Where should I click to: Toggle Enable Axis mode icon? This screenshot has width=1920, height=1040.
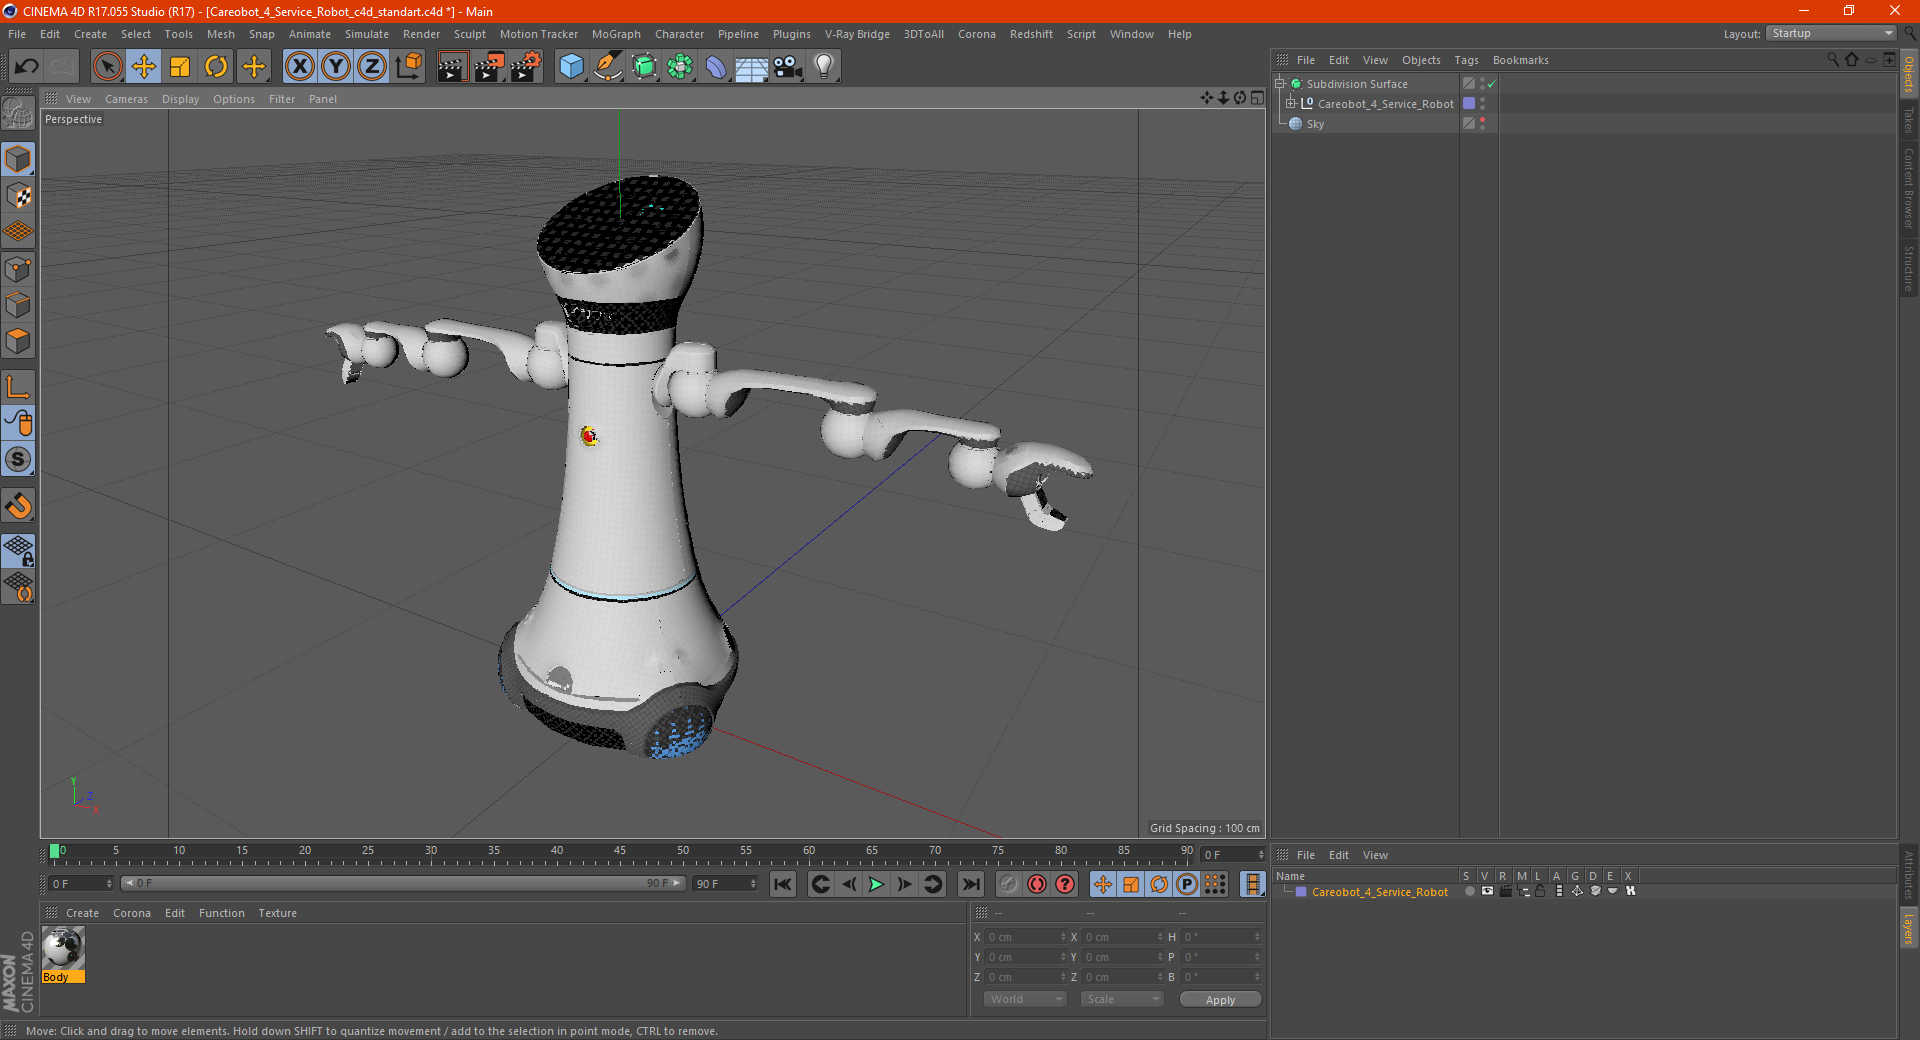pos(18,387)
